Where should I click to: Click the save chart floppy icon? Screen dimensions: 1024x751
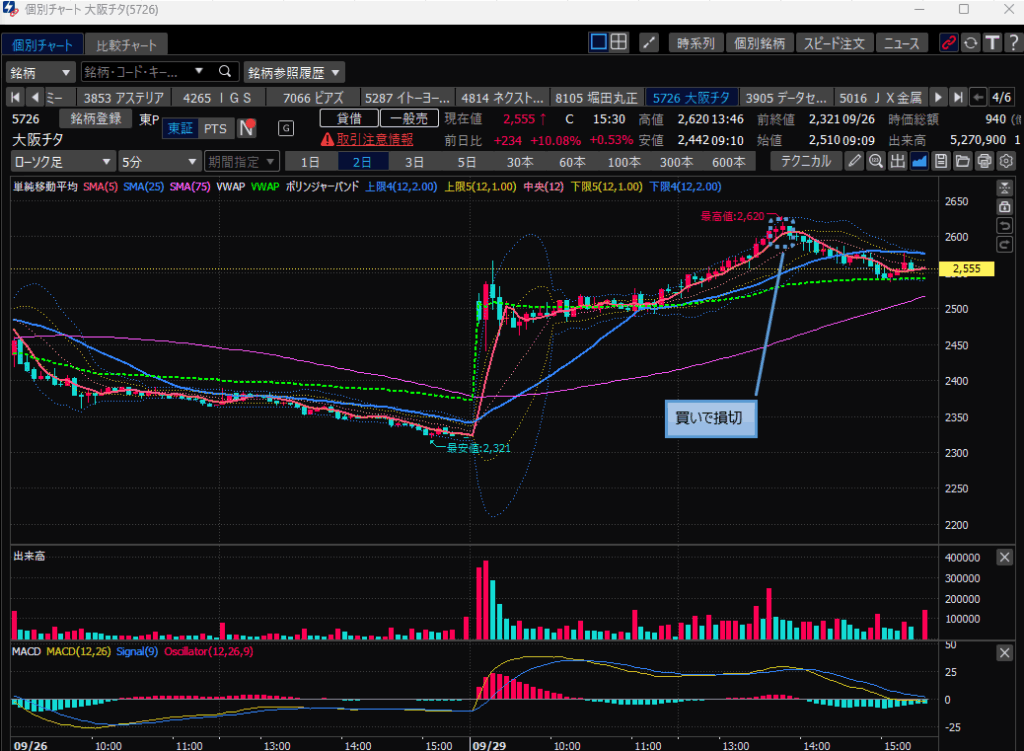pyautogui.click(x=940, y=161)
